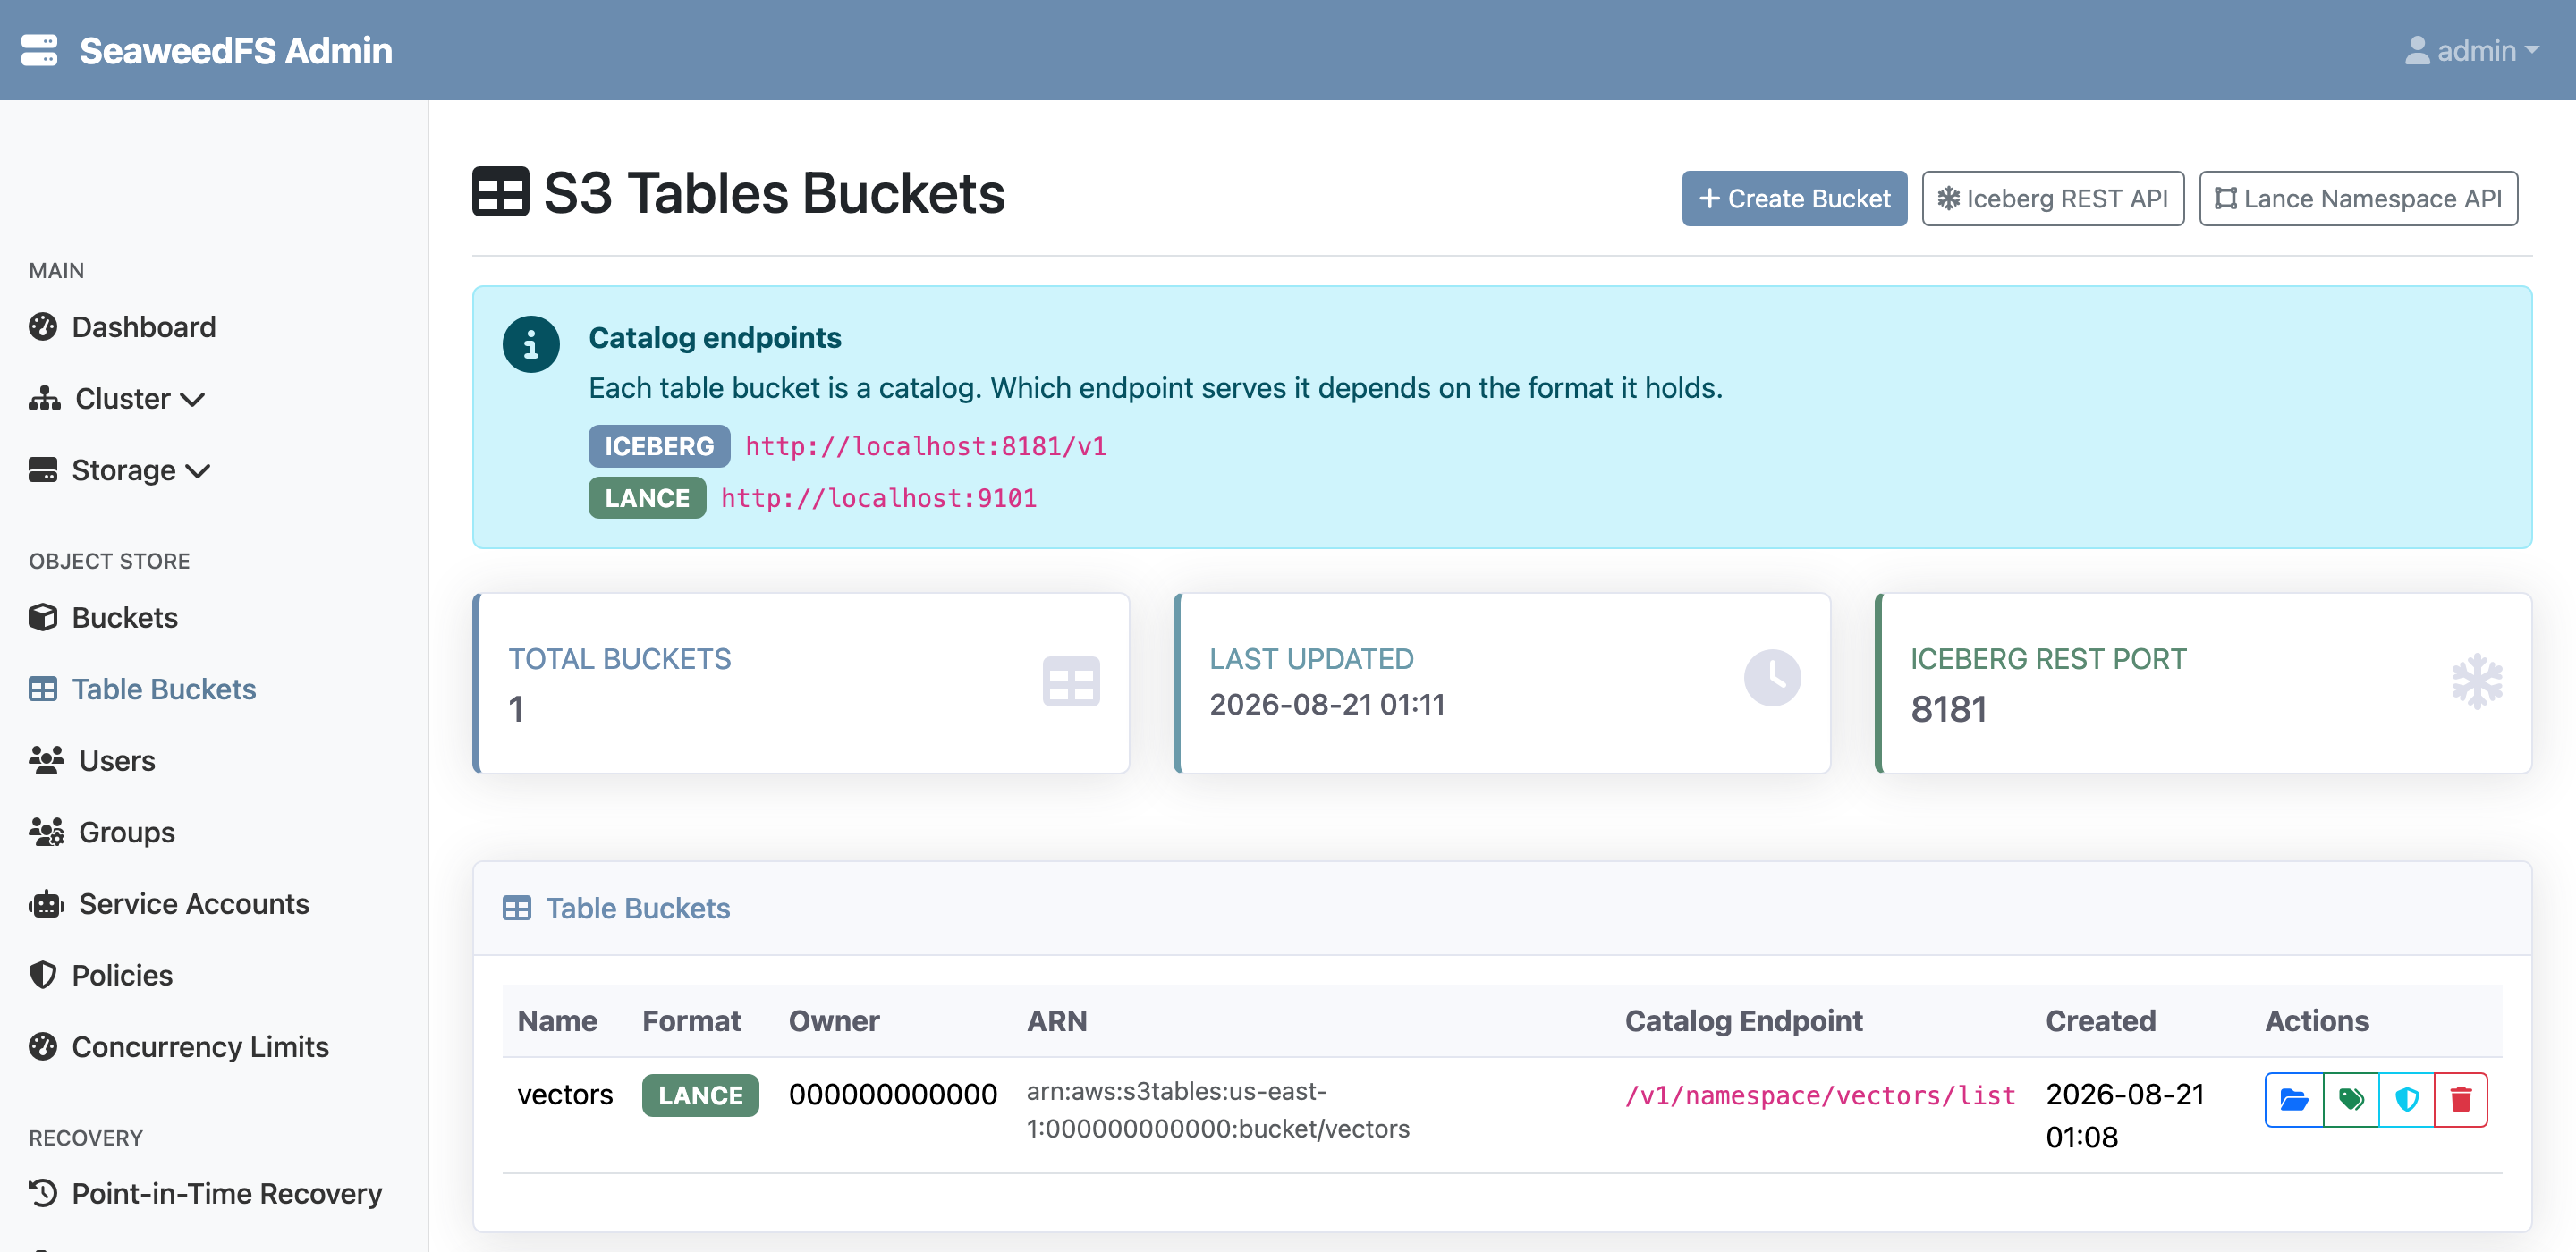Click the Cluster sitemap icon

pos(44,398)
